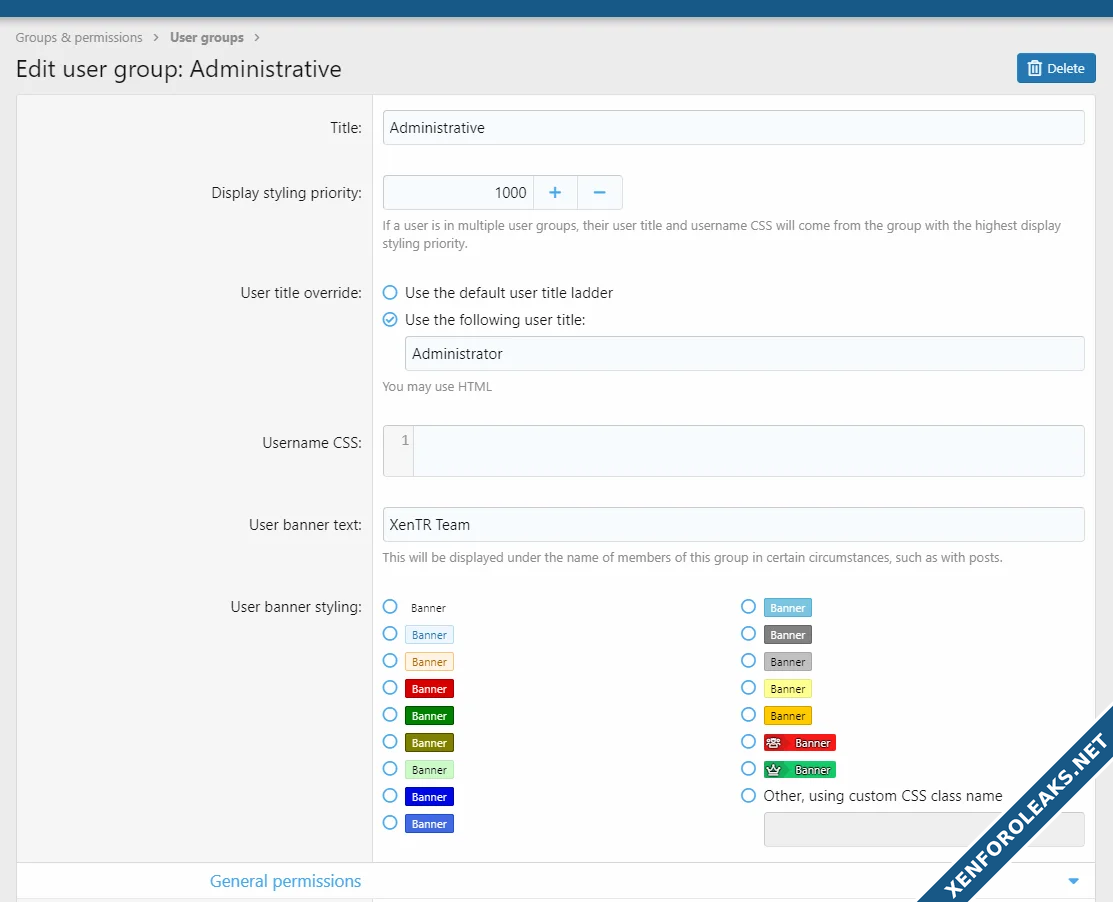Select the red banner with staff icon
The height and width of the screenshot is (902, 1113).
(748, 743)
